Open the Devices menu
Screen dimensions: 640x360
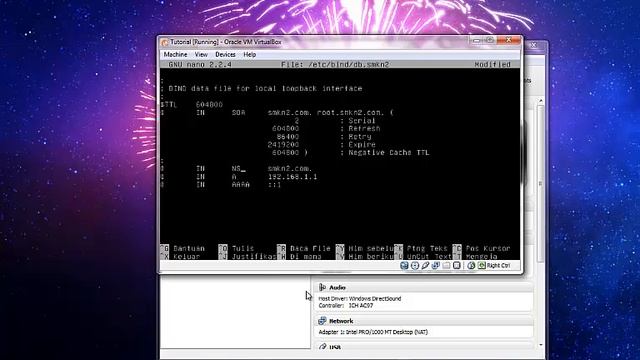[225, 54]
